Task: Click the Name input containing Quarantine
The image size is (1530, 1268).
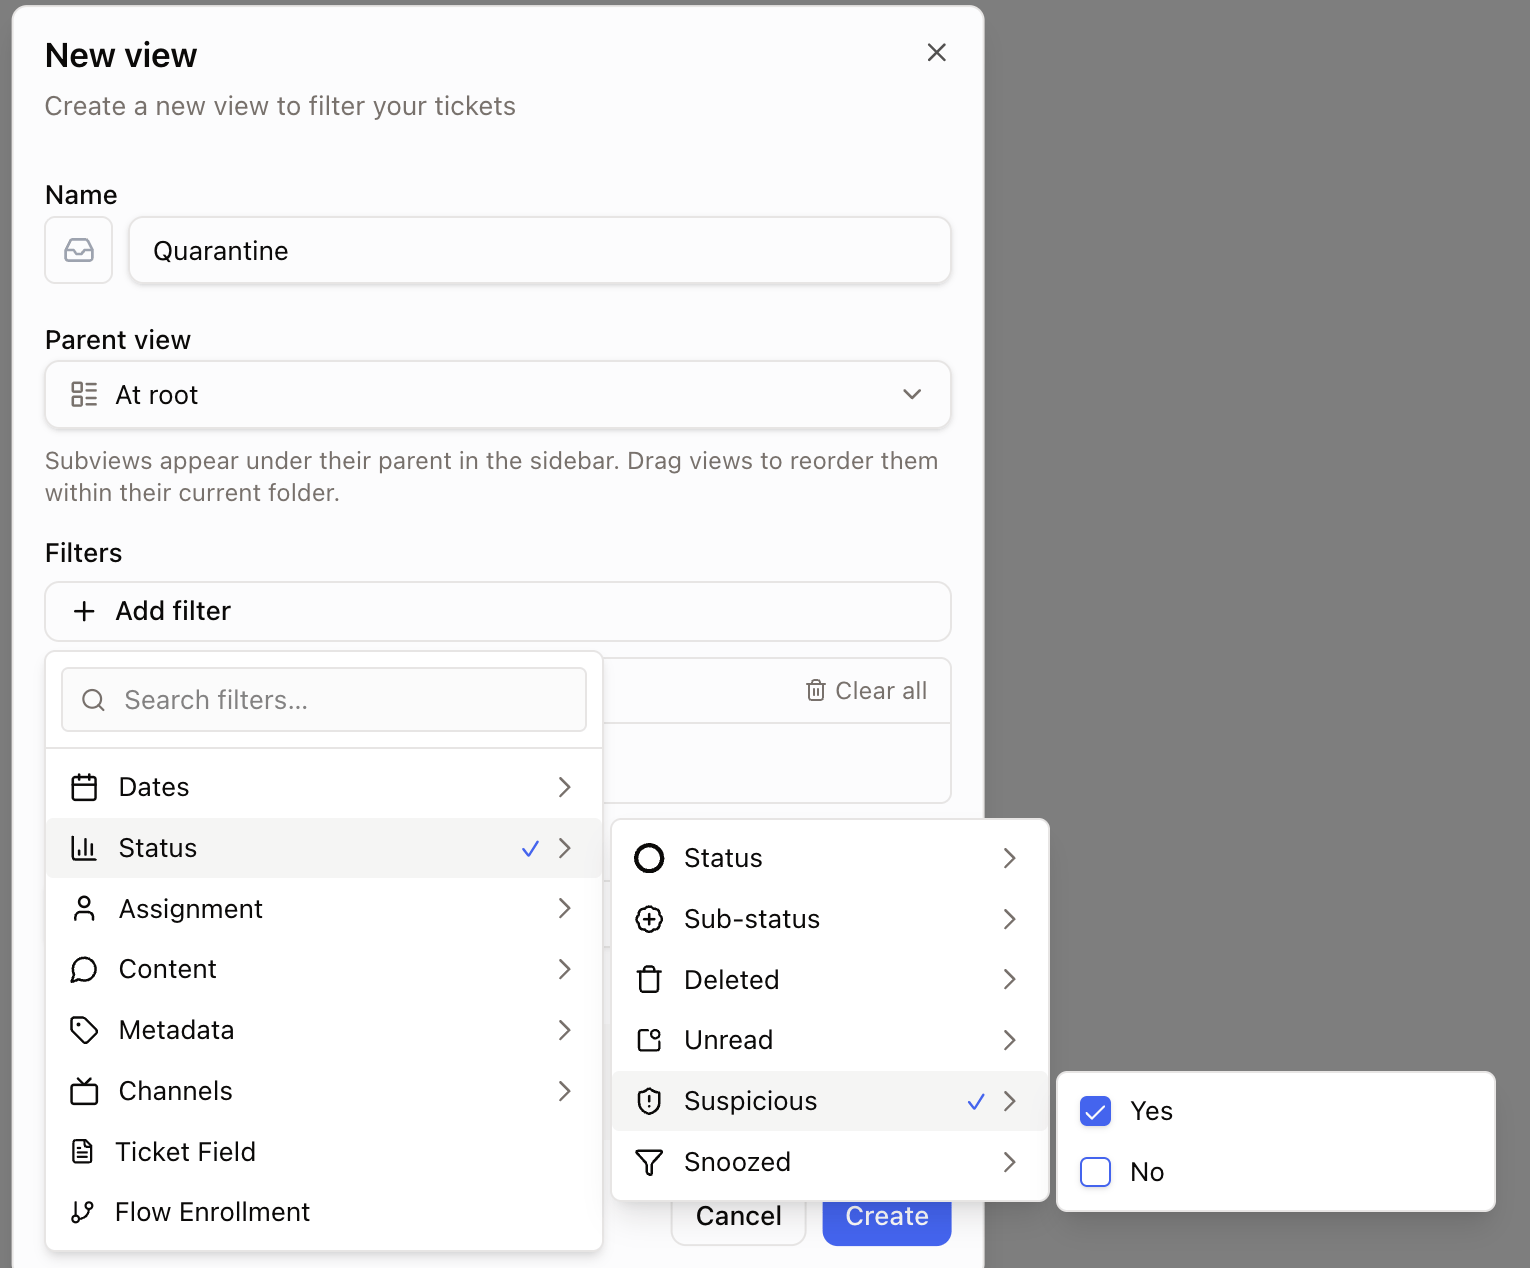Action: point(540,250)
